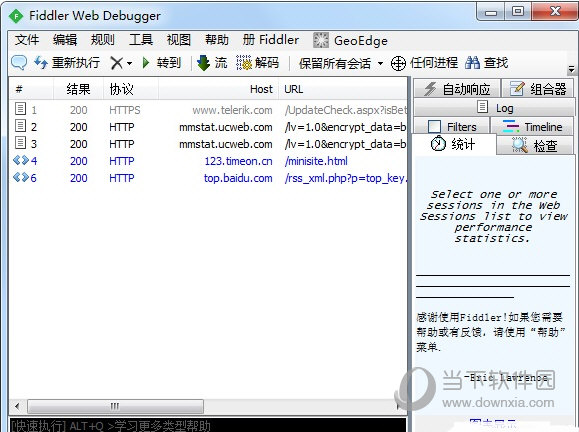579x432 pixels.
Task: Click the 任何进程 crosshair target icon
Action: [398, 63]
